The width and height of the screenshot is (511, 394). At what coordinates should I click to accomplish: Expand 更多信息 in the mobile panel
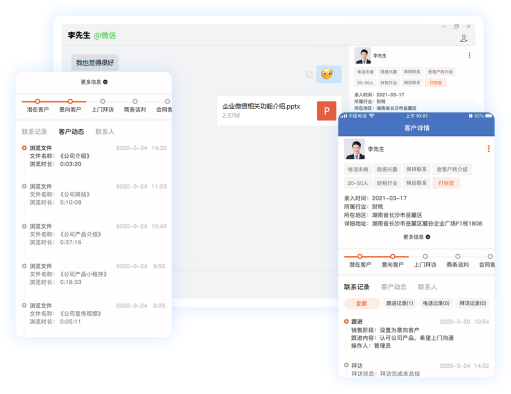click(416, 237)
